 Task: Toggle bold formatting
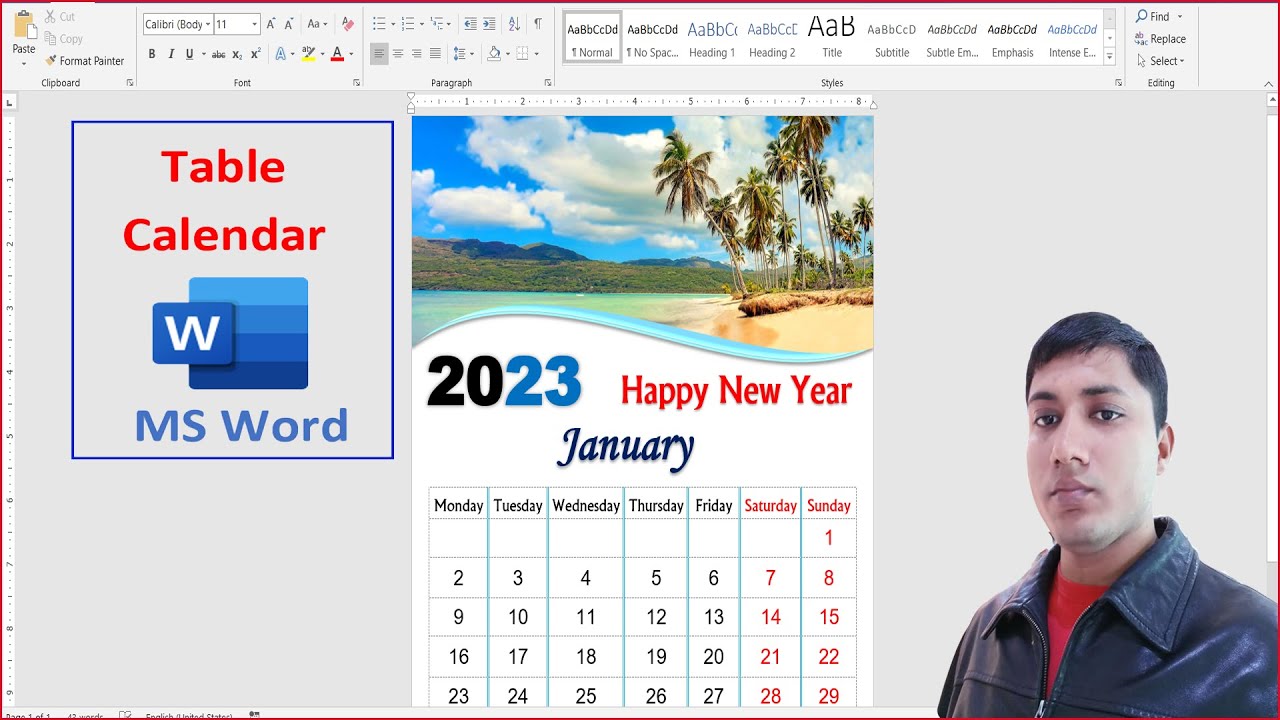pyautogui.click(x=152, y=54)
